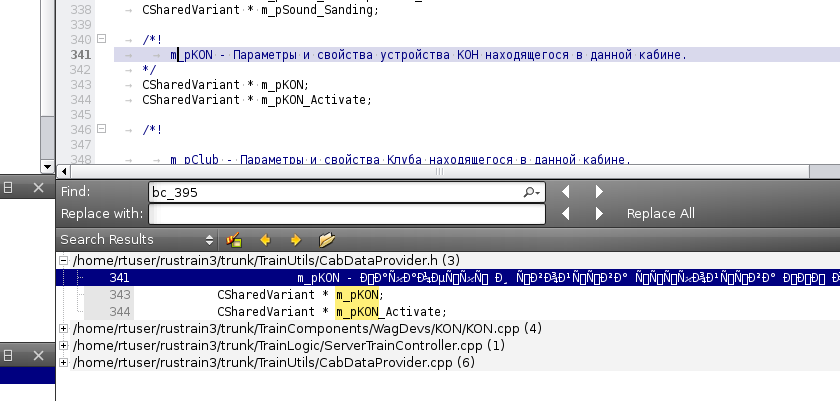The image size is (840, 401).
Task: Go to next search result (right orange arrow)
Action: tap(295, 240)
